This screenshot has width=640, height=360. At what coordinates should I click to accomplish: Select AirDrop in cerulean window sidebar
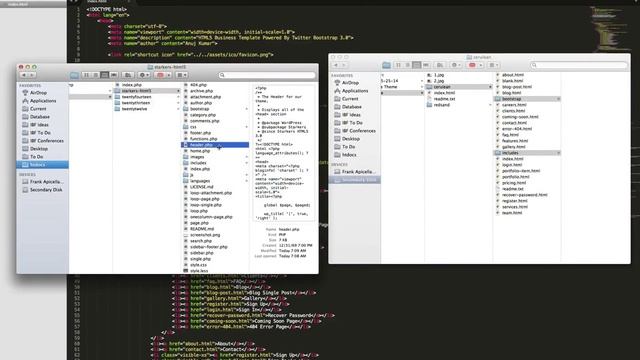(x=350, y=83)
